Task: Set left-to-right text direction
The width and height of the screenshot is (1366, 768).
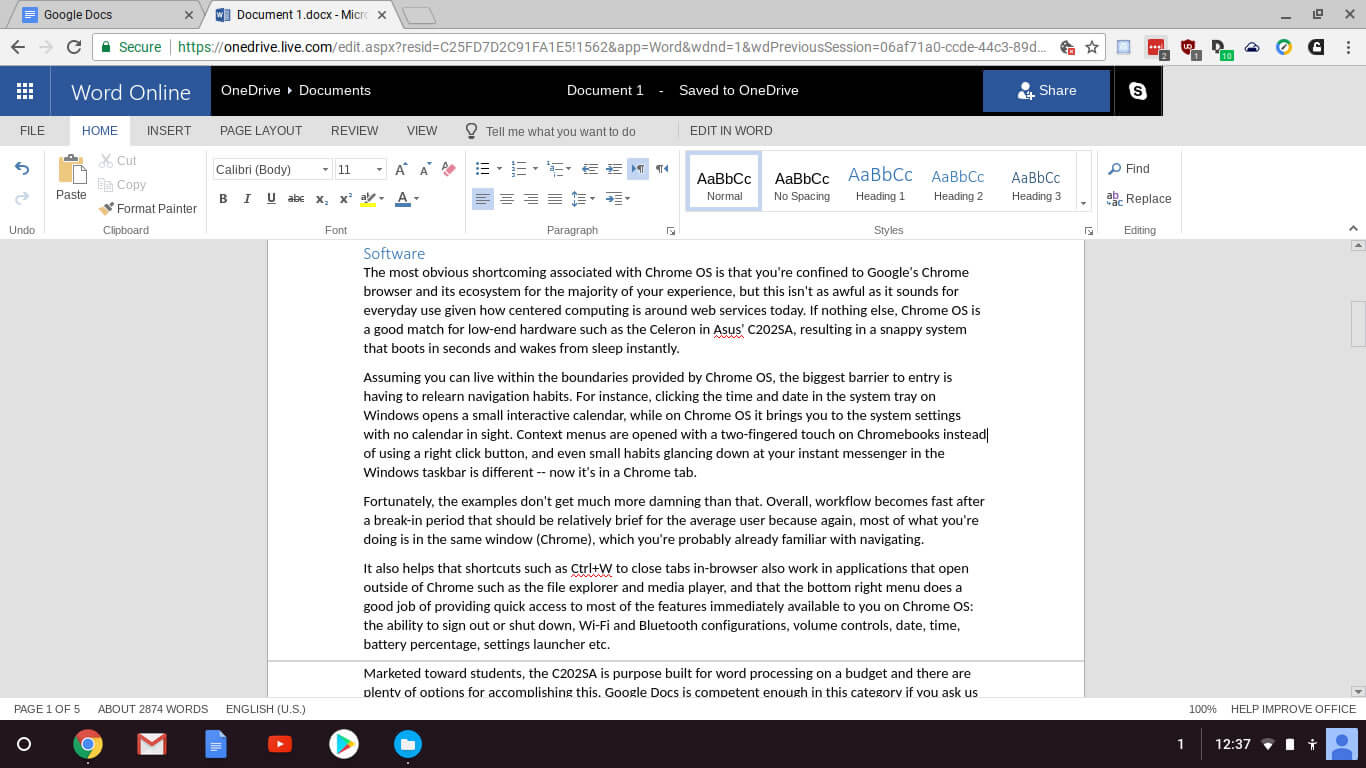Action: (x=638, y=169)
